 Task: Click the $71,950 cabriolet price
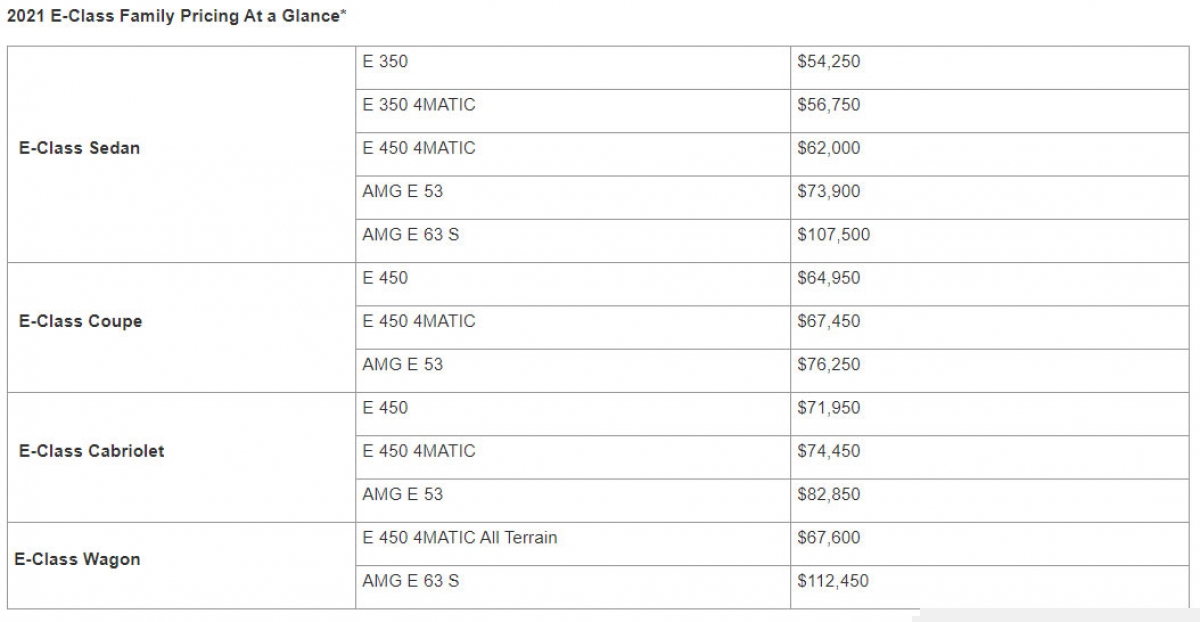[x=828, y=408]
